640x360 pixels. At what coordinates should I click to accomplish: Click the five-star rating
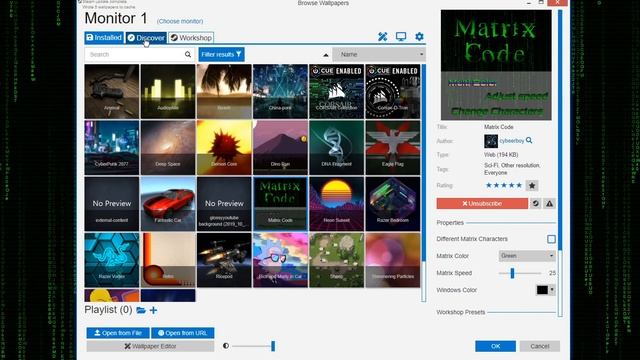(x=504, y=185)
